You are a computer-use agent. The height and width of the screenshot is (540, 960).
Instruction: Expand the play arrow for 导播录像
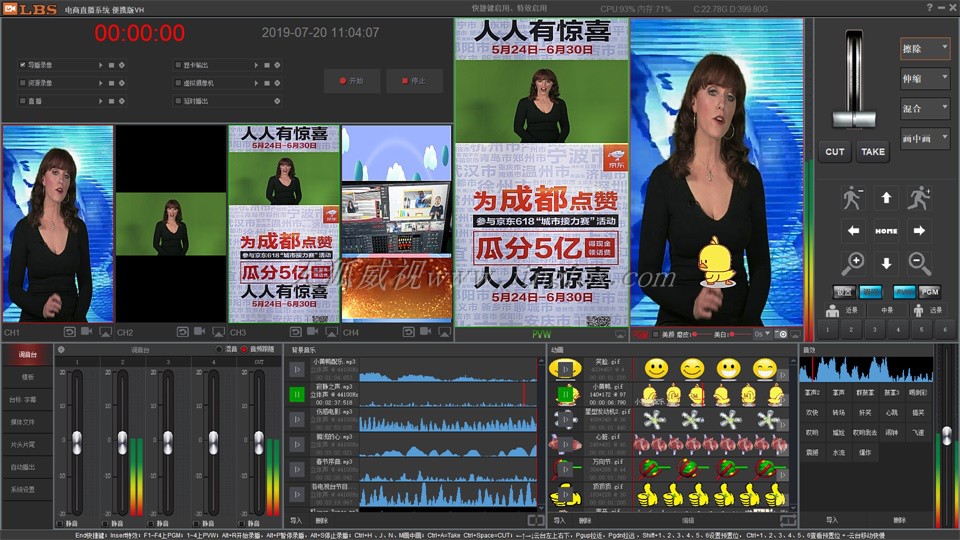tap(100, 65)
